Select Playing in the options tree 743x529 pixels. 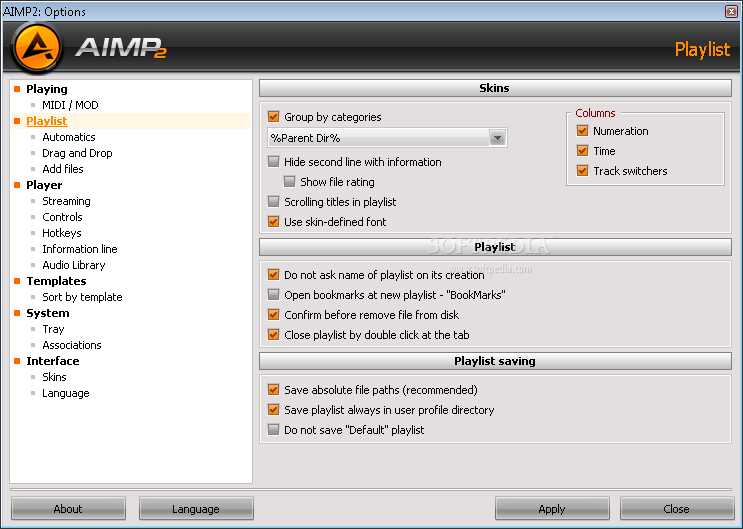[x=46, y=89]
